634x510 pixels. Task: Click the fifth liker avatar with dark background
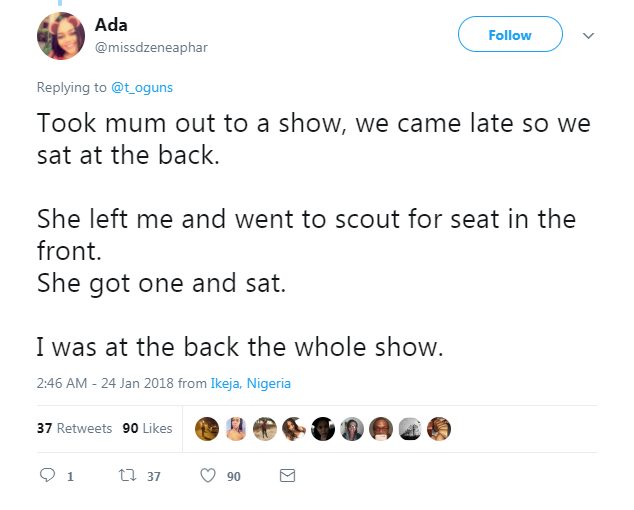coord(322,429)
